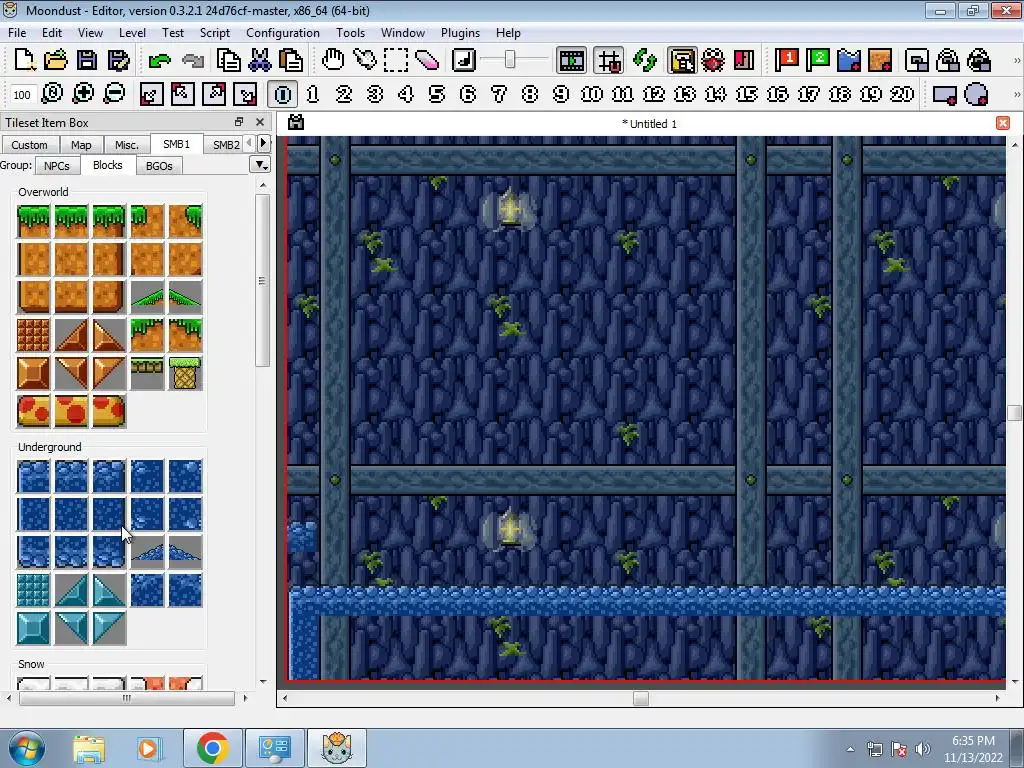
Task: Select the hand scroll tool
Action: [x=332, y=60]
